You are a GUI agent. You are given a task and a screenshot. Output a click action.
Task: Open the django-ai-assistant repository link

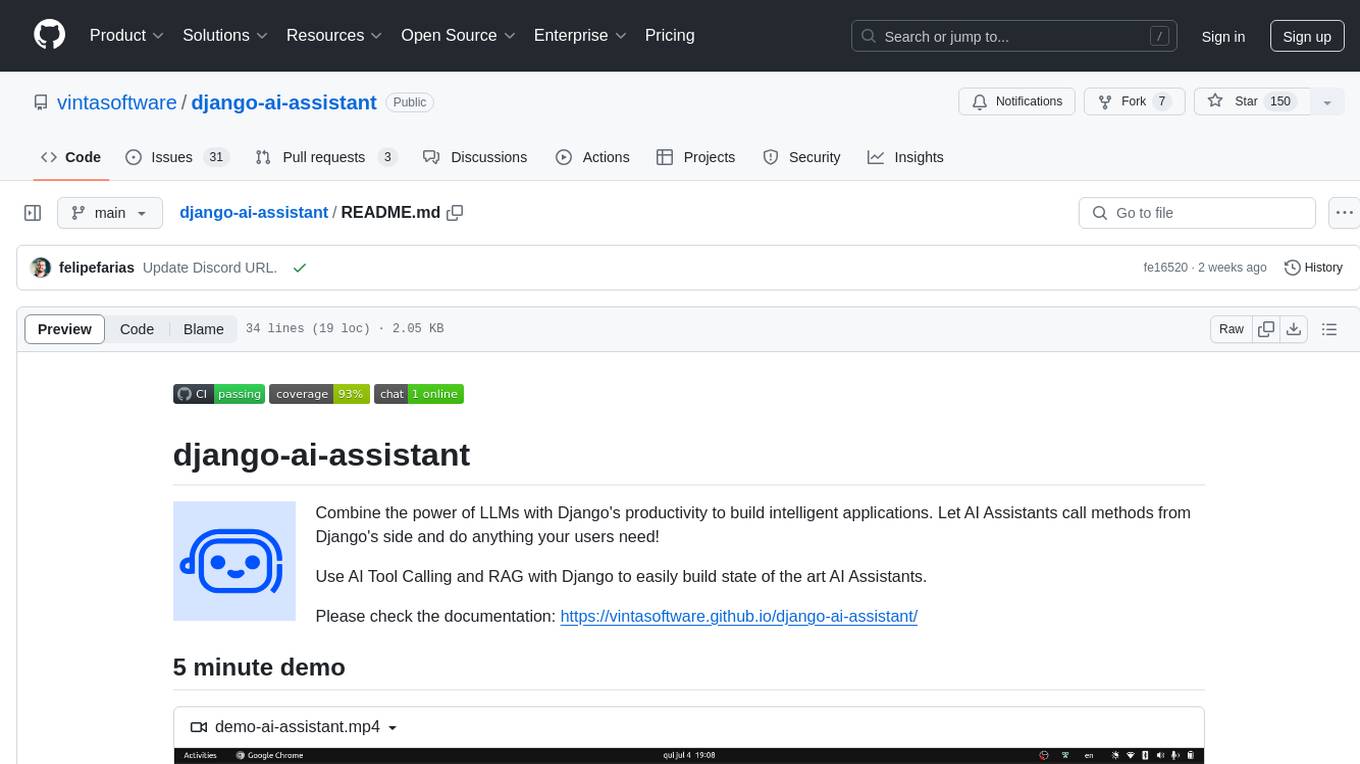284,102
